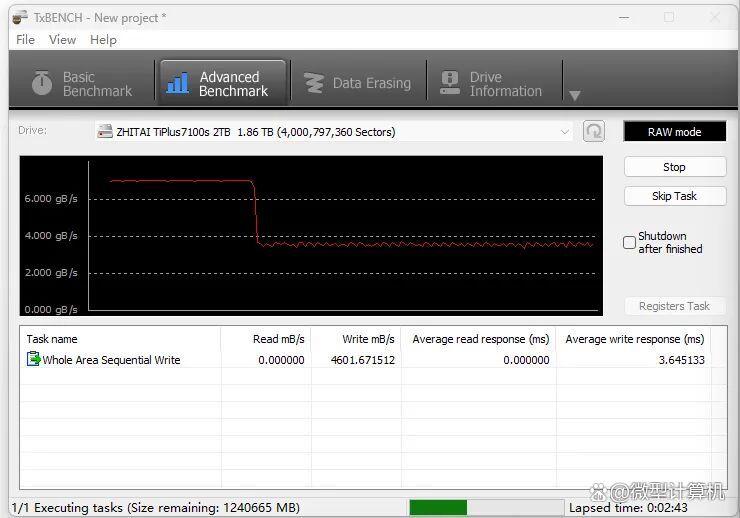740x518 pixels.
Task: Click the write response value 3.645133
Action: pos(681,360)
